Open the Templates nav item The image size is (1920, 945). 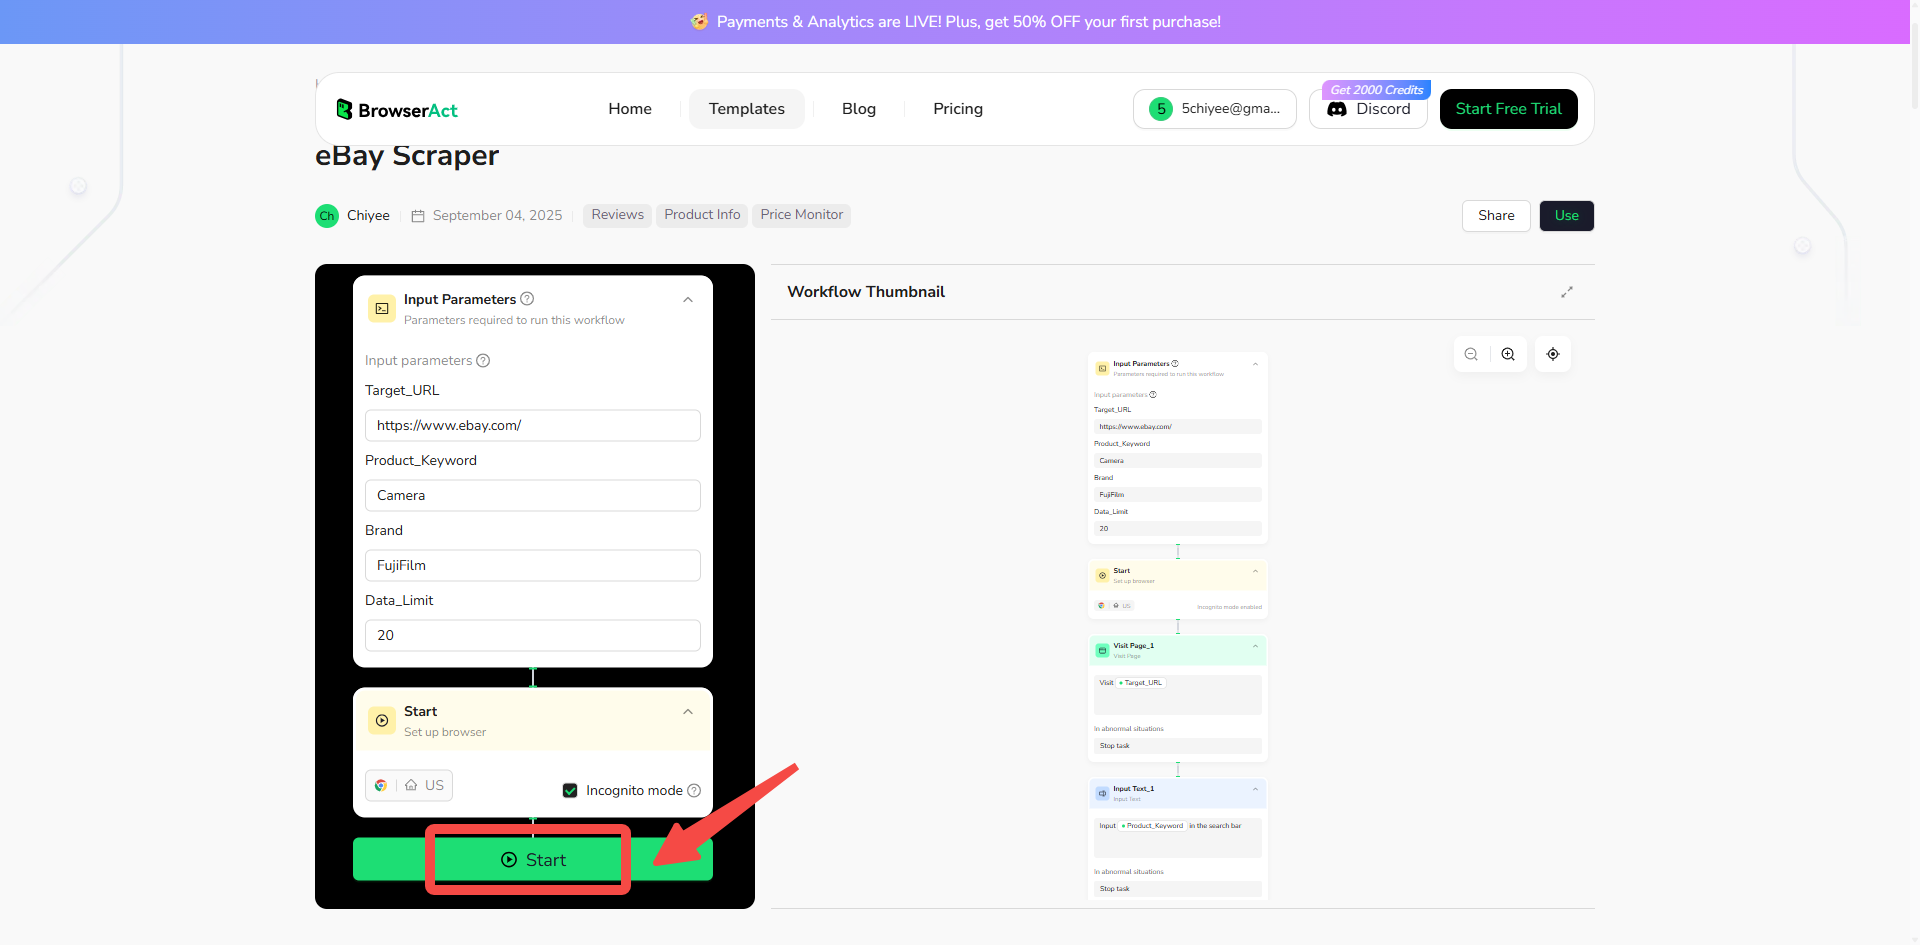pyautogui.click(x=747, y=109)
